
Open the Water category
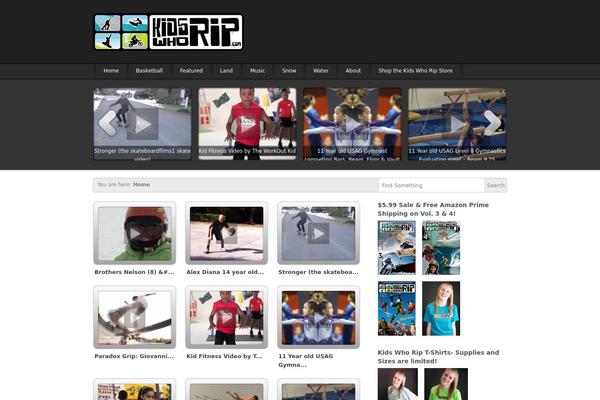coord(321,71)
